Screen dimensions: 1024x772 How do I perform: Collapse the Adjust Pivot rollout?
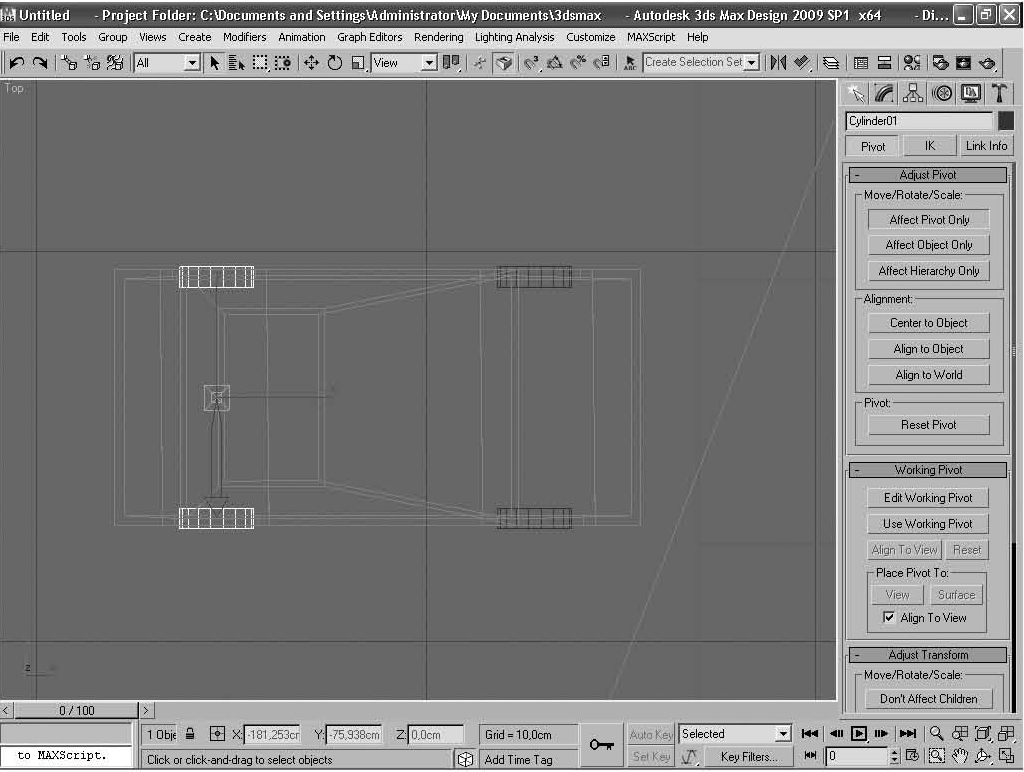point(856,175)
